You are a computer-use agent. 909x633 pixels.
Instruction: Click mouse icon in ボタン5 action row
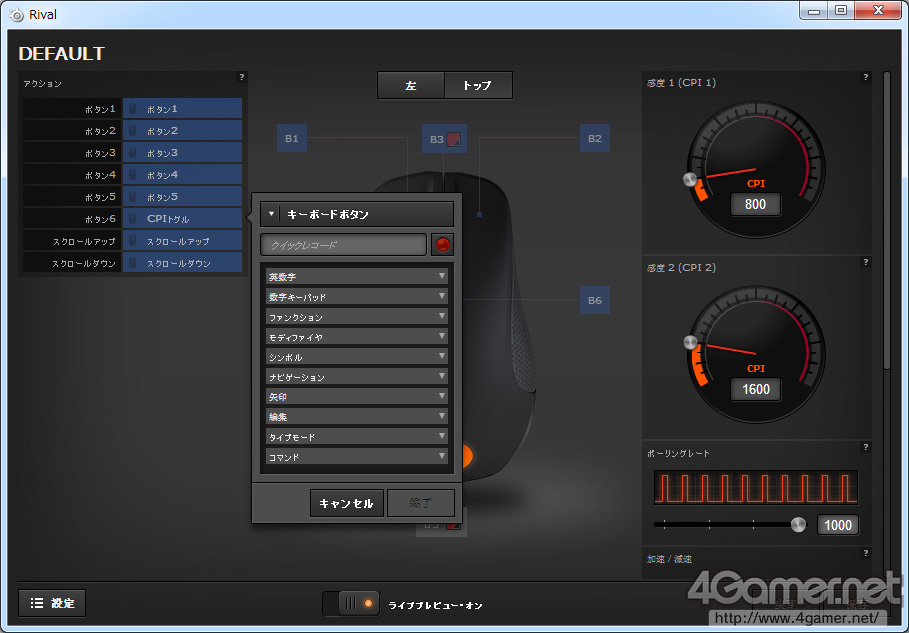(x=133, y=197)
